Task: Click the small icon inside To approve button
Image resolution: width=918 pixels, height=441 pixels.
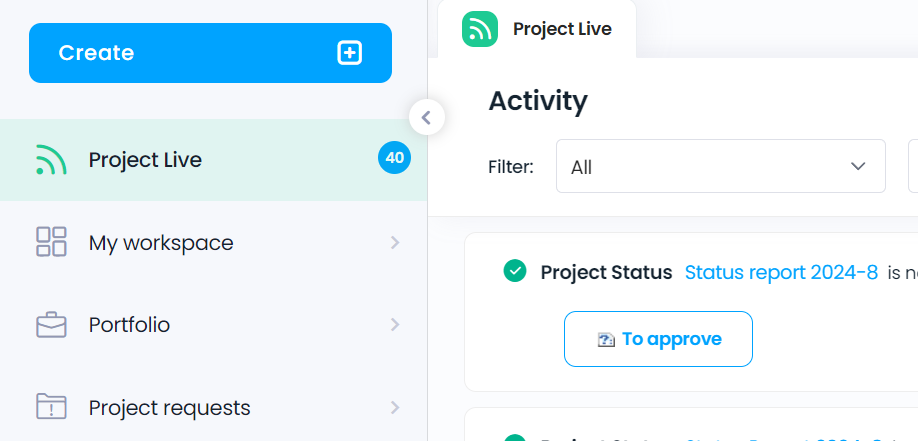Action: 606,340
